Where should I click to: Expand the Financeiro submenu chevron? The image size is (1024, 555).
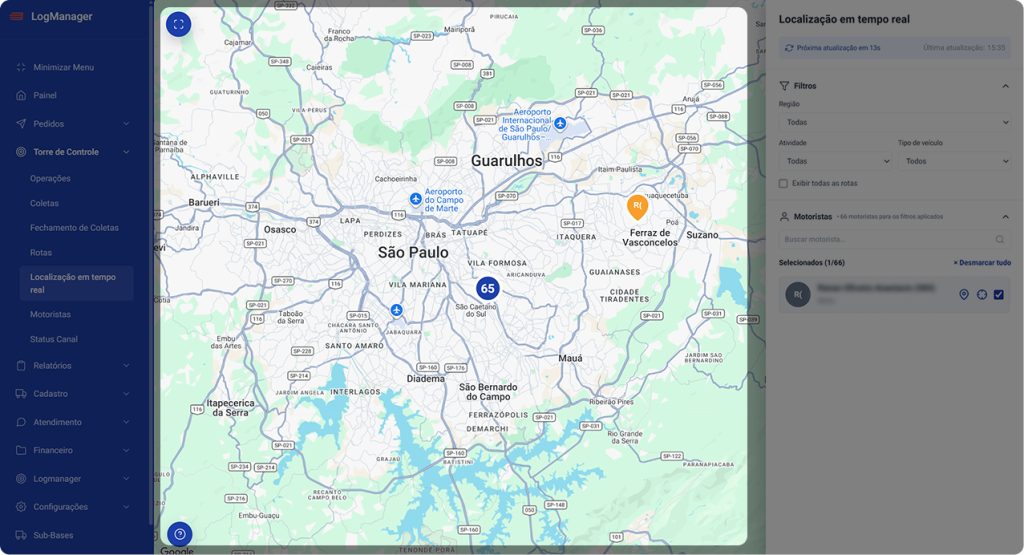point(126,451)
